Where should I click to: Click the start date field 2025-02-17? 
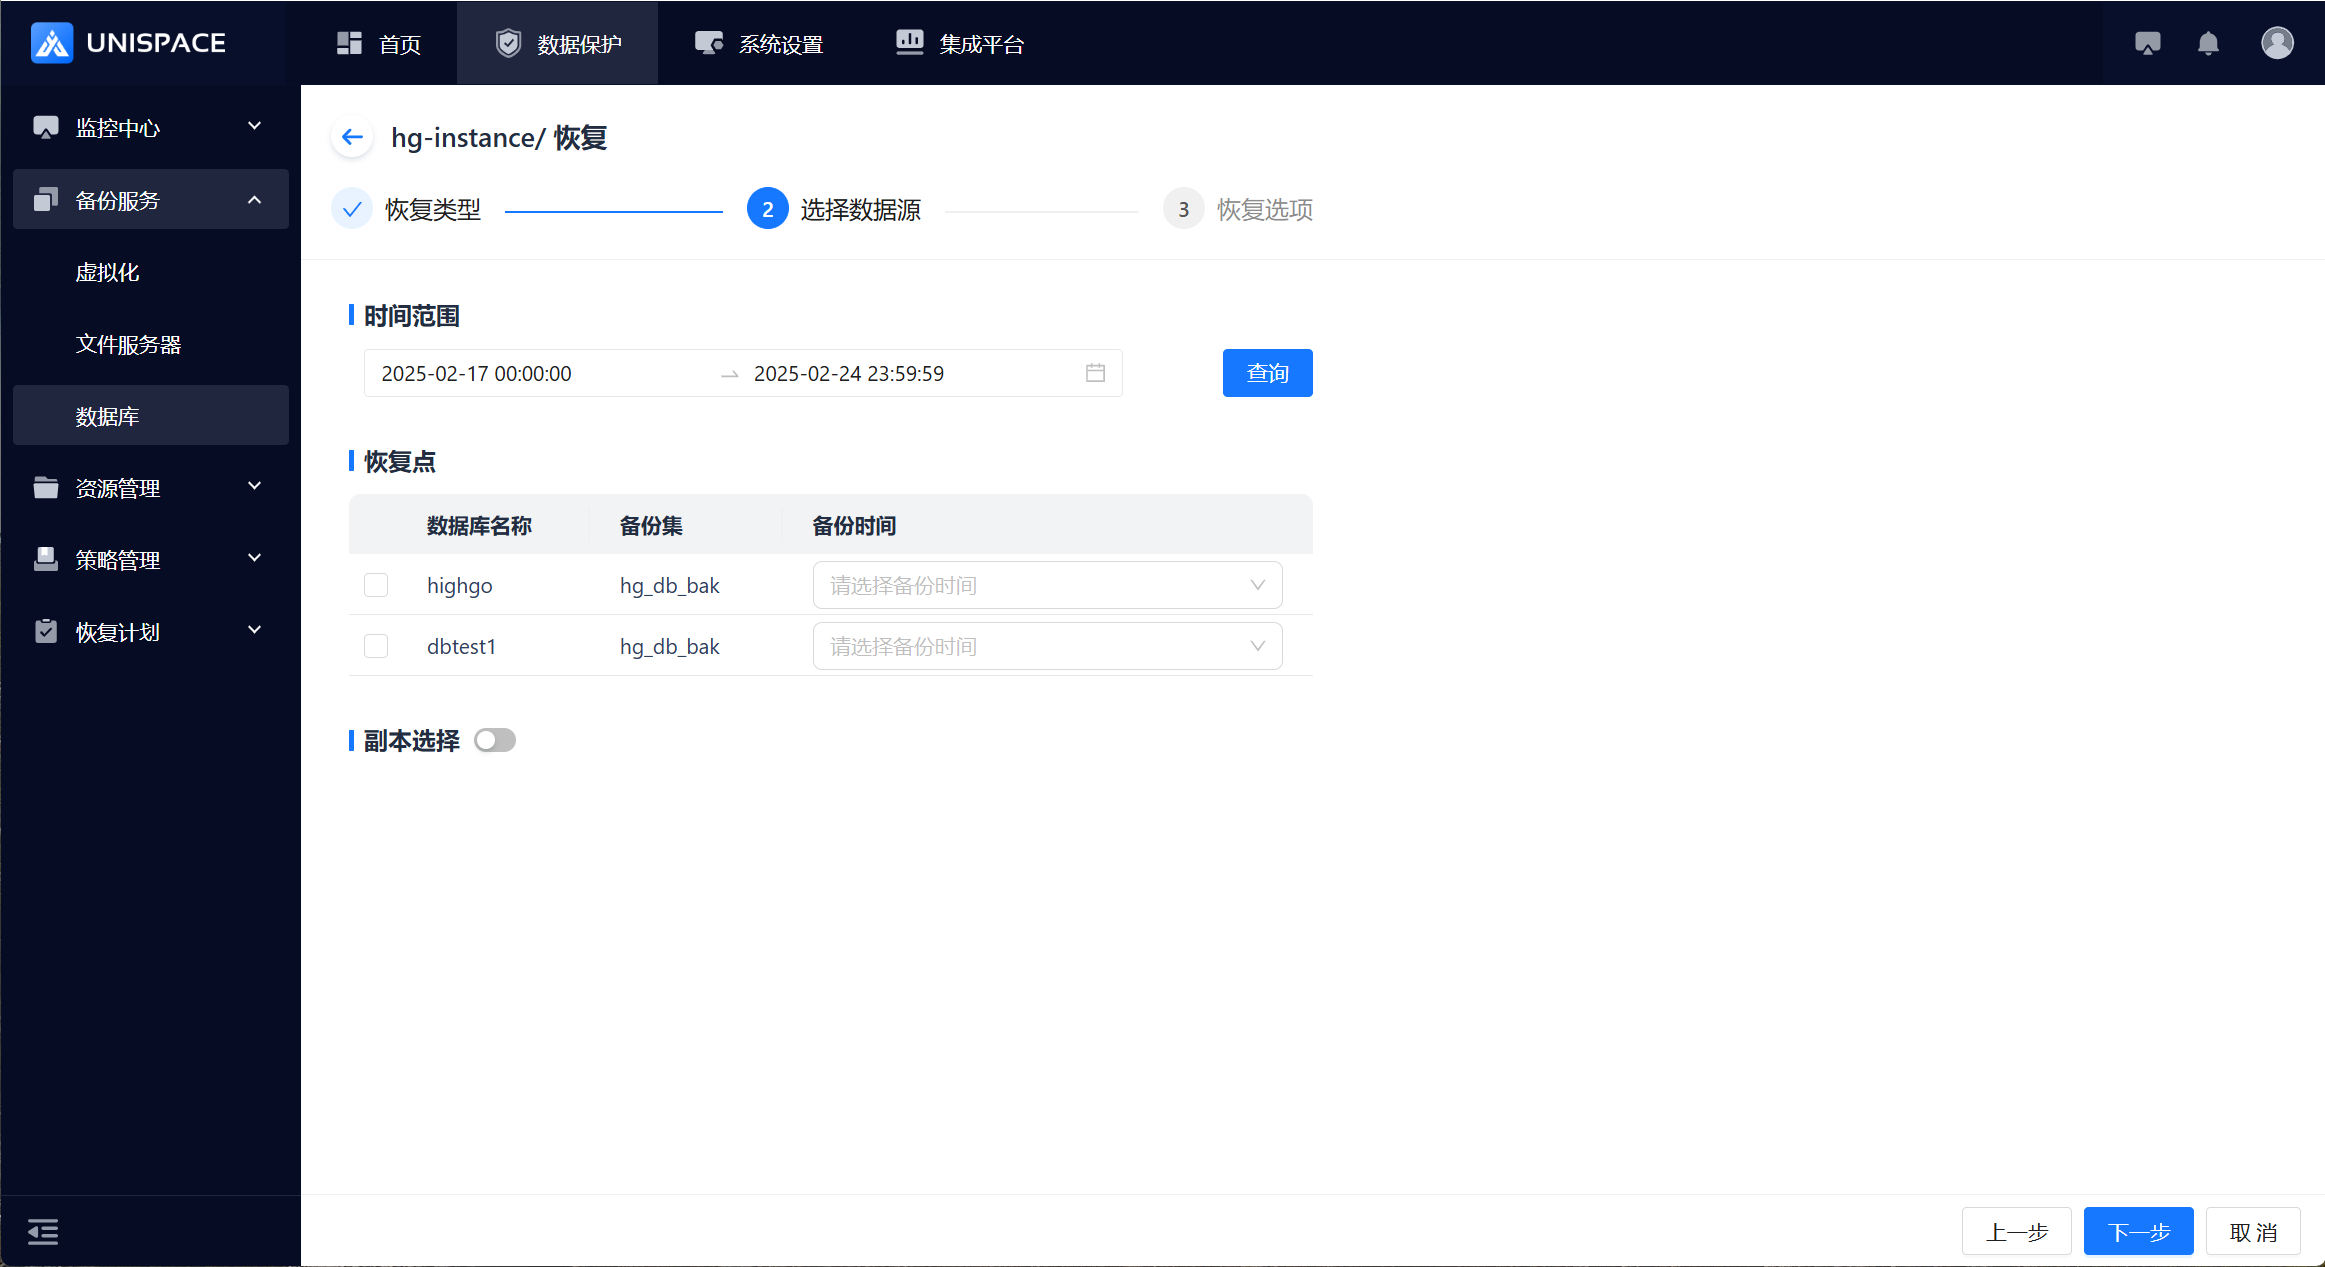click(x=477, y=373)
